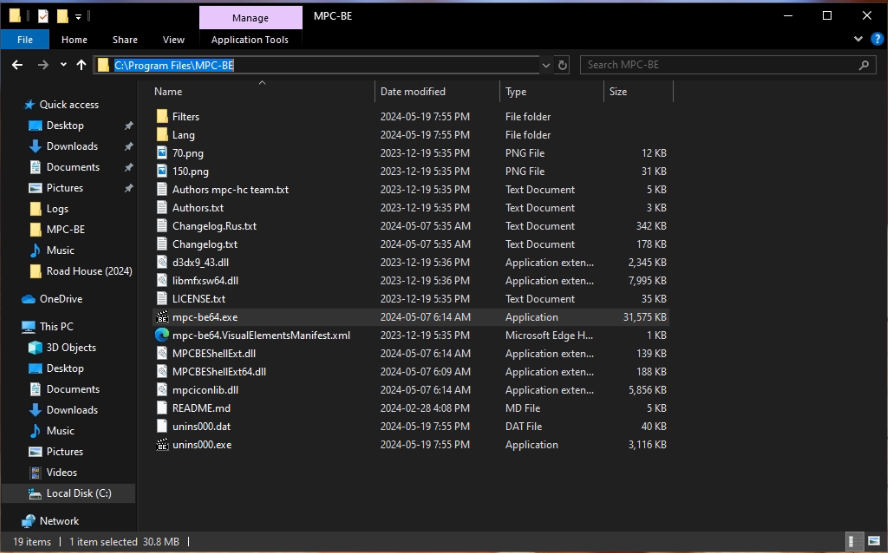Select MPCBEShellExt64.dll file
Screen dimensions: 888x553
click(219, 372)
